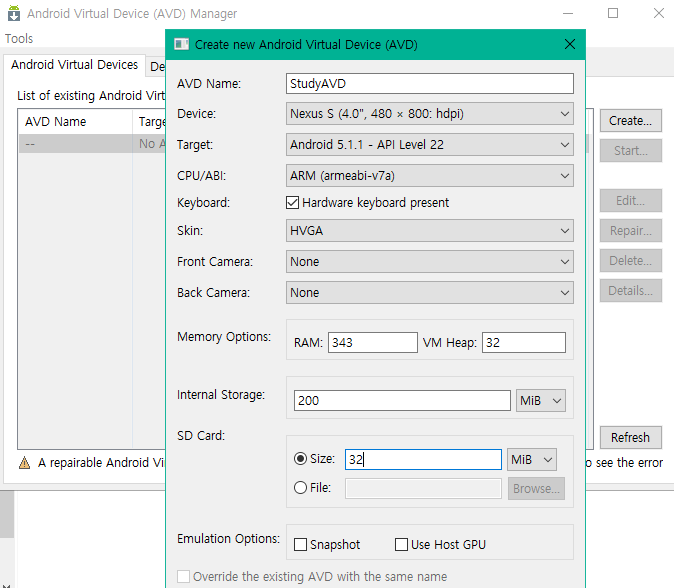Open SD Card size MiB unit dropdown
The height and width of the screenshot is (588, 674).
[x=532, y=459]
